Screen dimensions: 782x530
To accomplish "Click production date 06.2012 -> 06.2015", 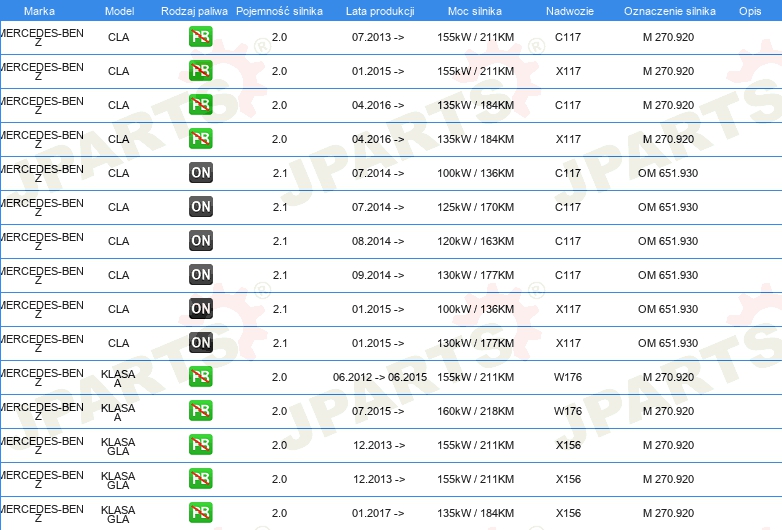I will coord(380,377).
